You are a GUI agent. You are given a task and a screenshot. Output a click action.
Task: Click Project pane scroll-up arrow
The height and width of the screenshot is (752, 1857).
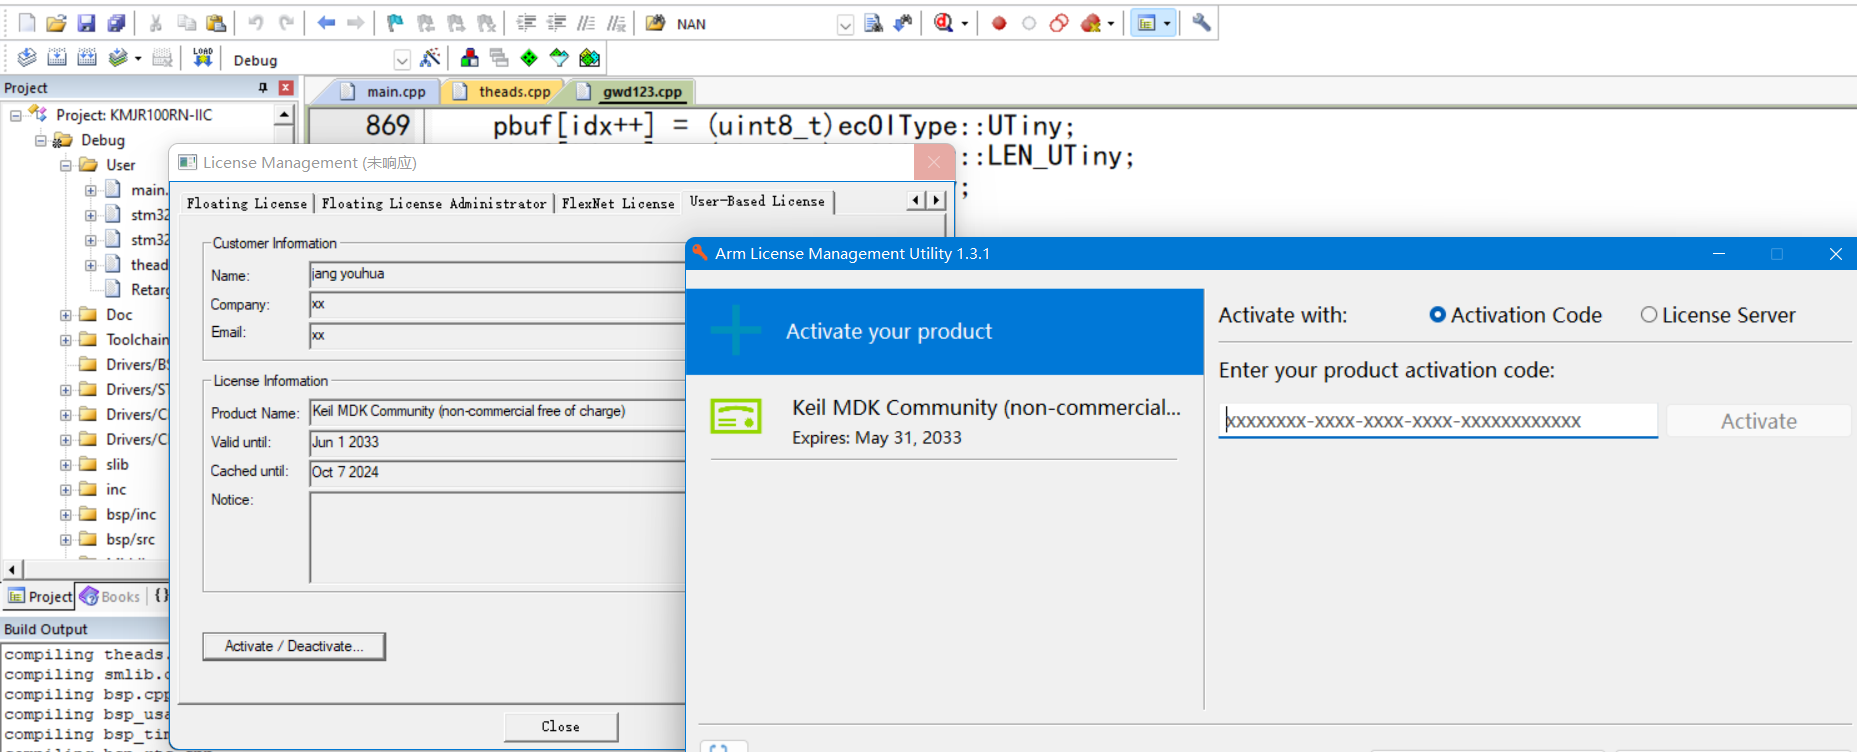pos(284,115)
